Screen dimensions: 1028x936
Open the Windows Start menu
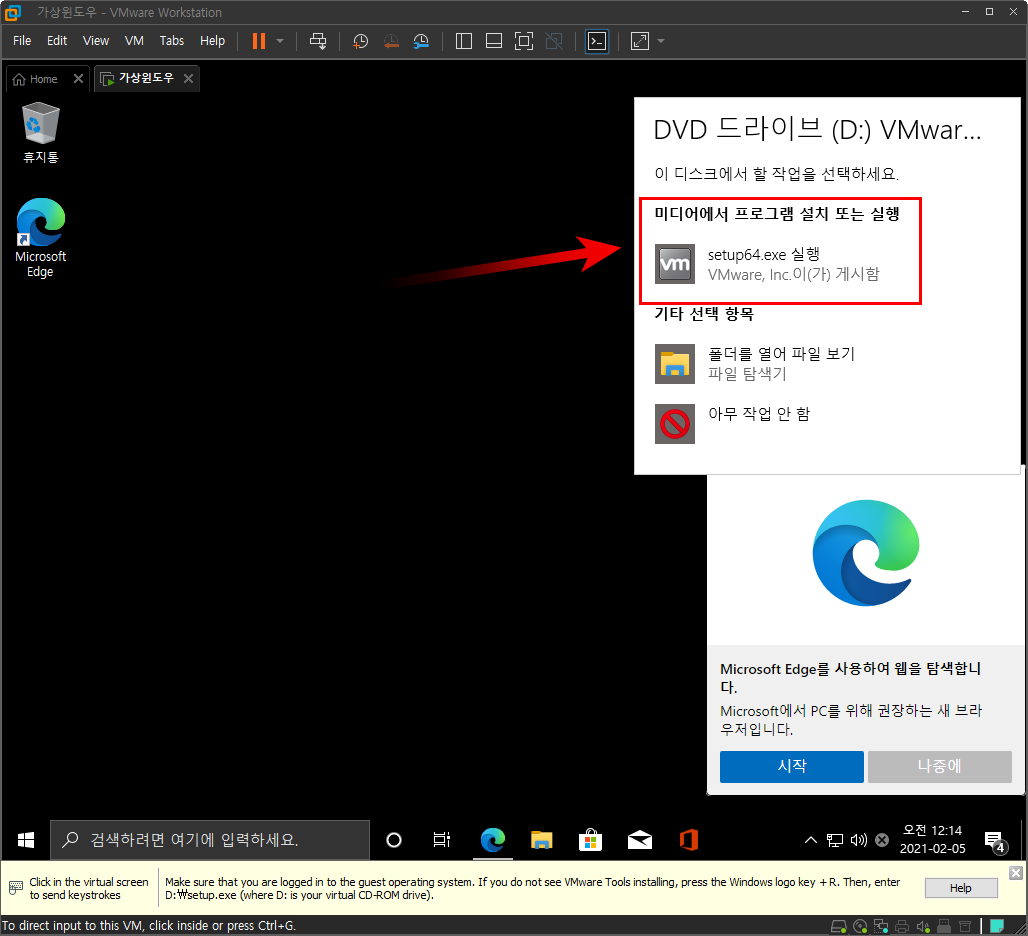click(26, 840)
